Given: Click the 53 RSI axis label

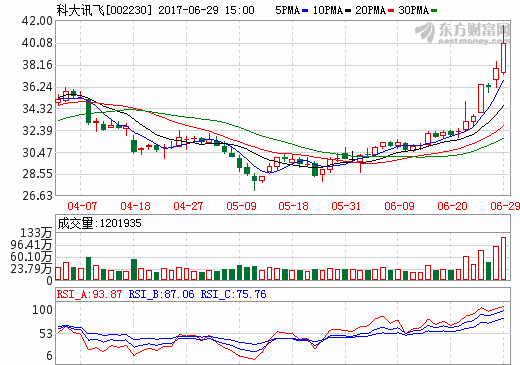Looking at the screenshot, I should (46, 334).
